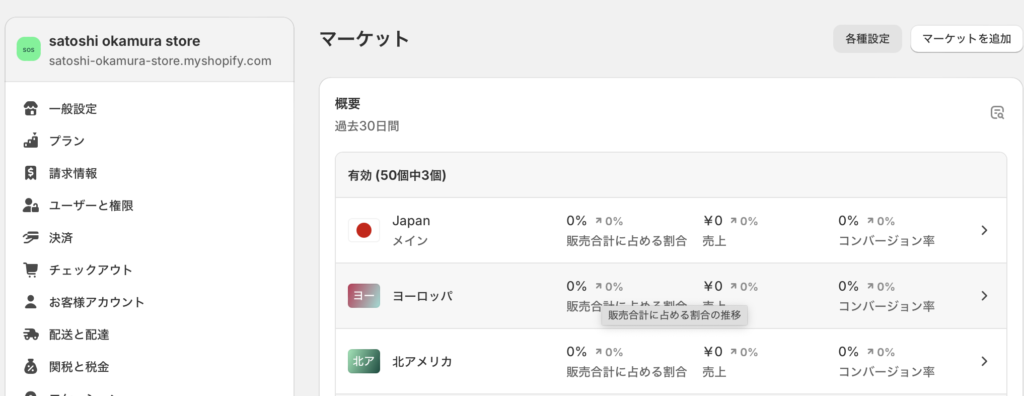Select the 配送と配達 truck icon

pos(30,335)
